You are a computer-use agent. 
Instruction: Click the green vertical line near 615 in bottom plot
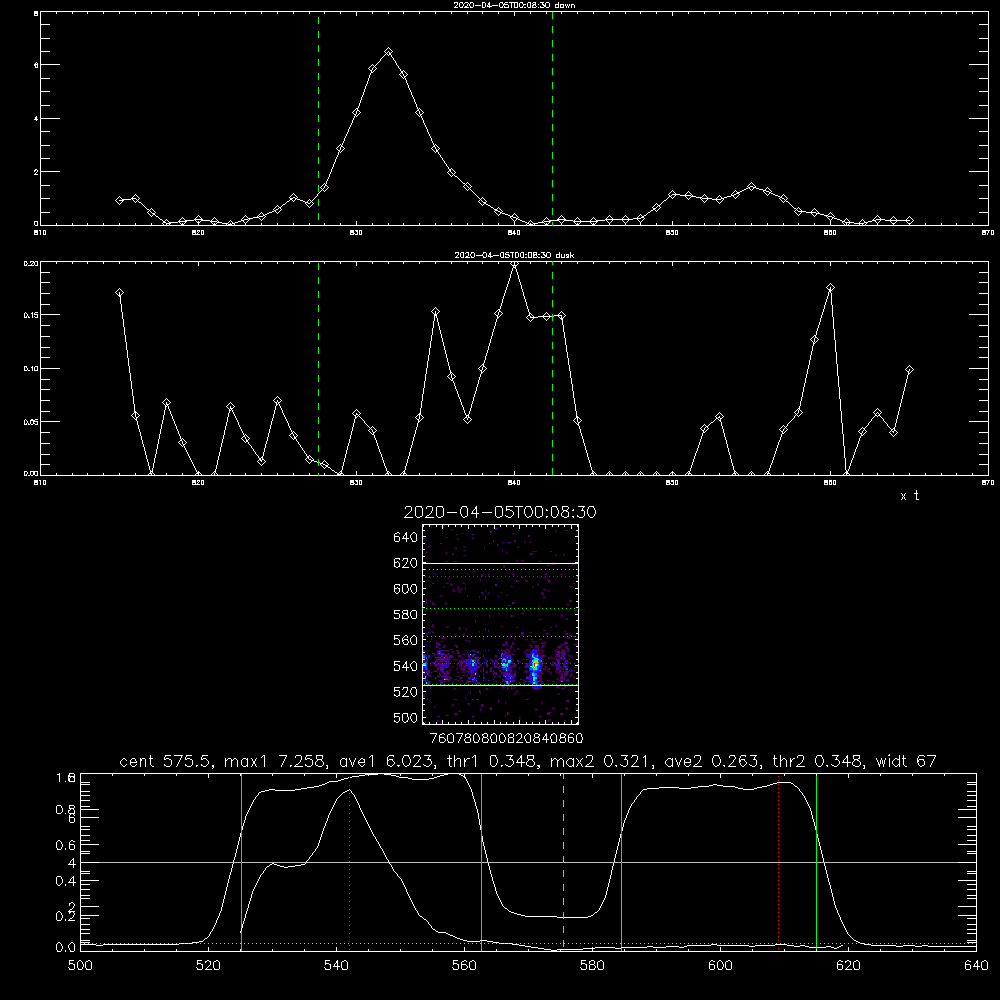point(816,861)
